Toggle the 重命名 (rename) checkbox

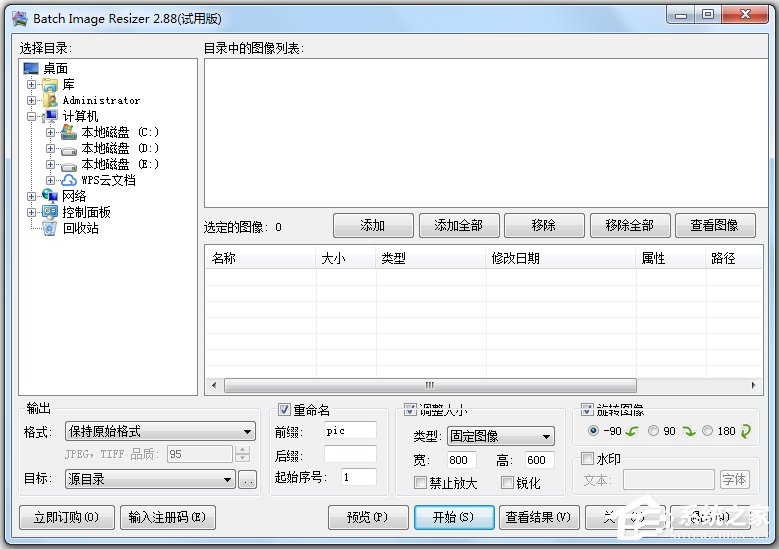point(284,410)
